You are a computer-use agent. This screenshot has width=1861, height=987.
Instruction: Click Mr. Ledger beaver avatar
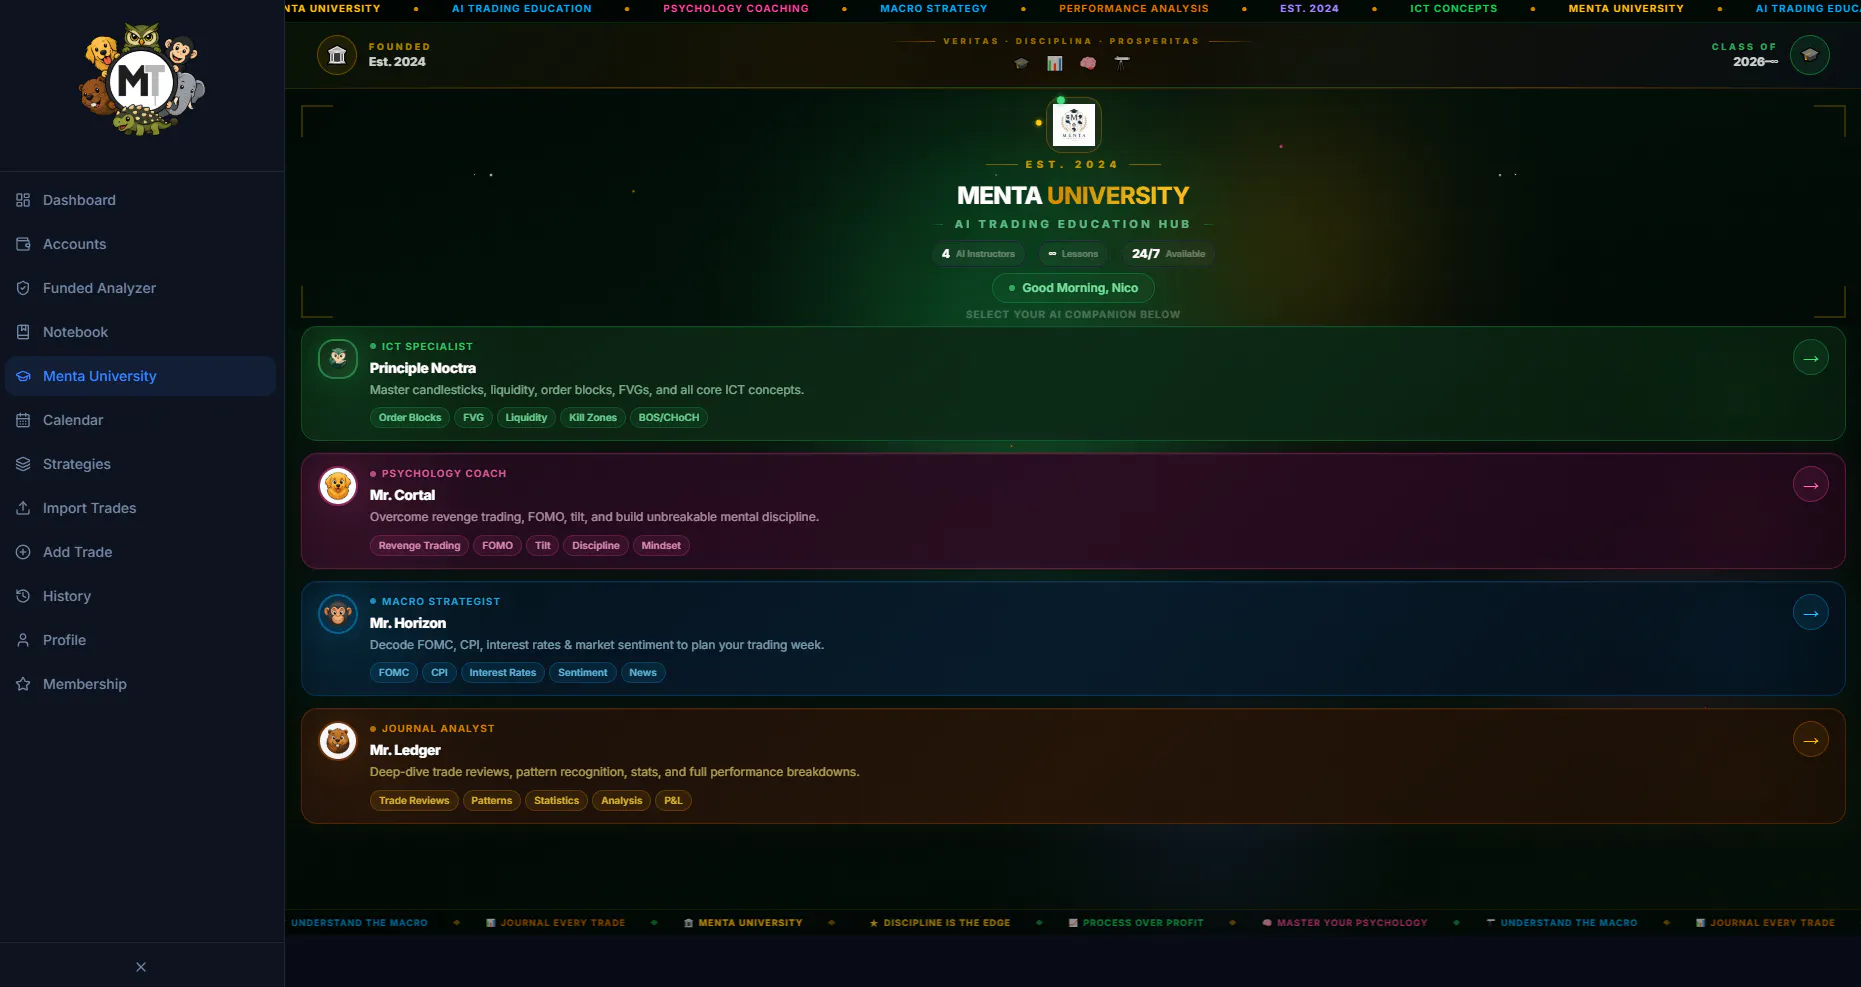click(x=338, y=741)
